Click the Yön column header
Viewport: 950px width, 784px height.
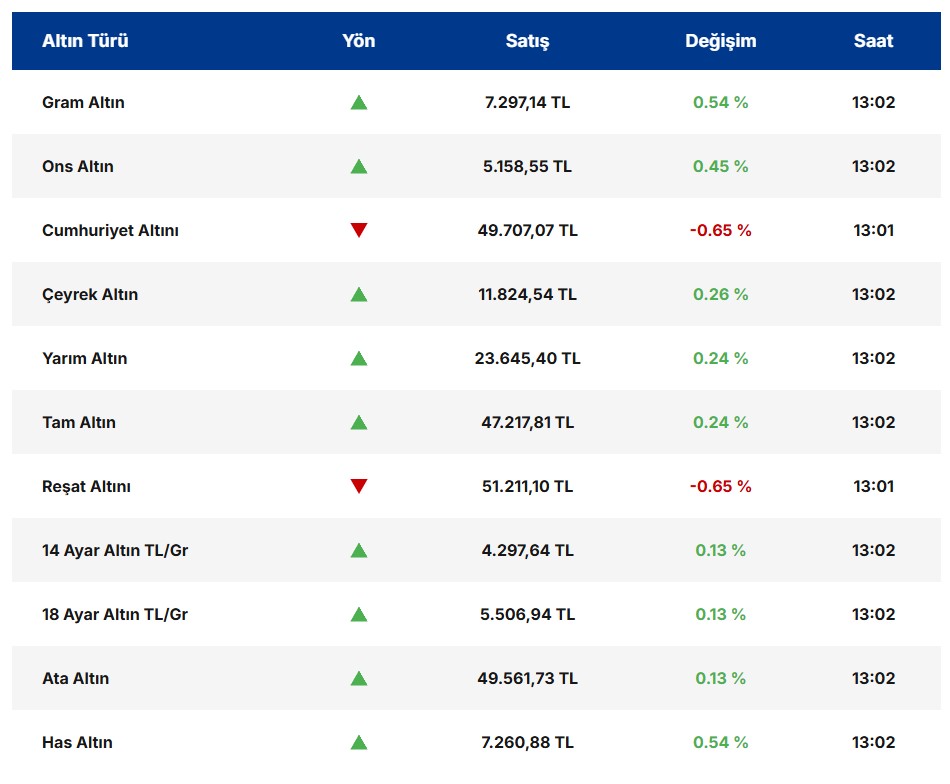(359, 41)
